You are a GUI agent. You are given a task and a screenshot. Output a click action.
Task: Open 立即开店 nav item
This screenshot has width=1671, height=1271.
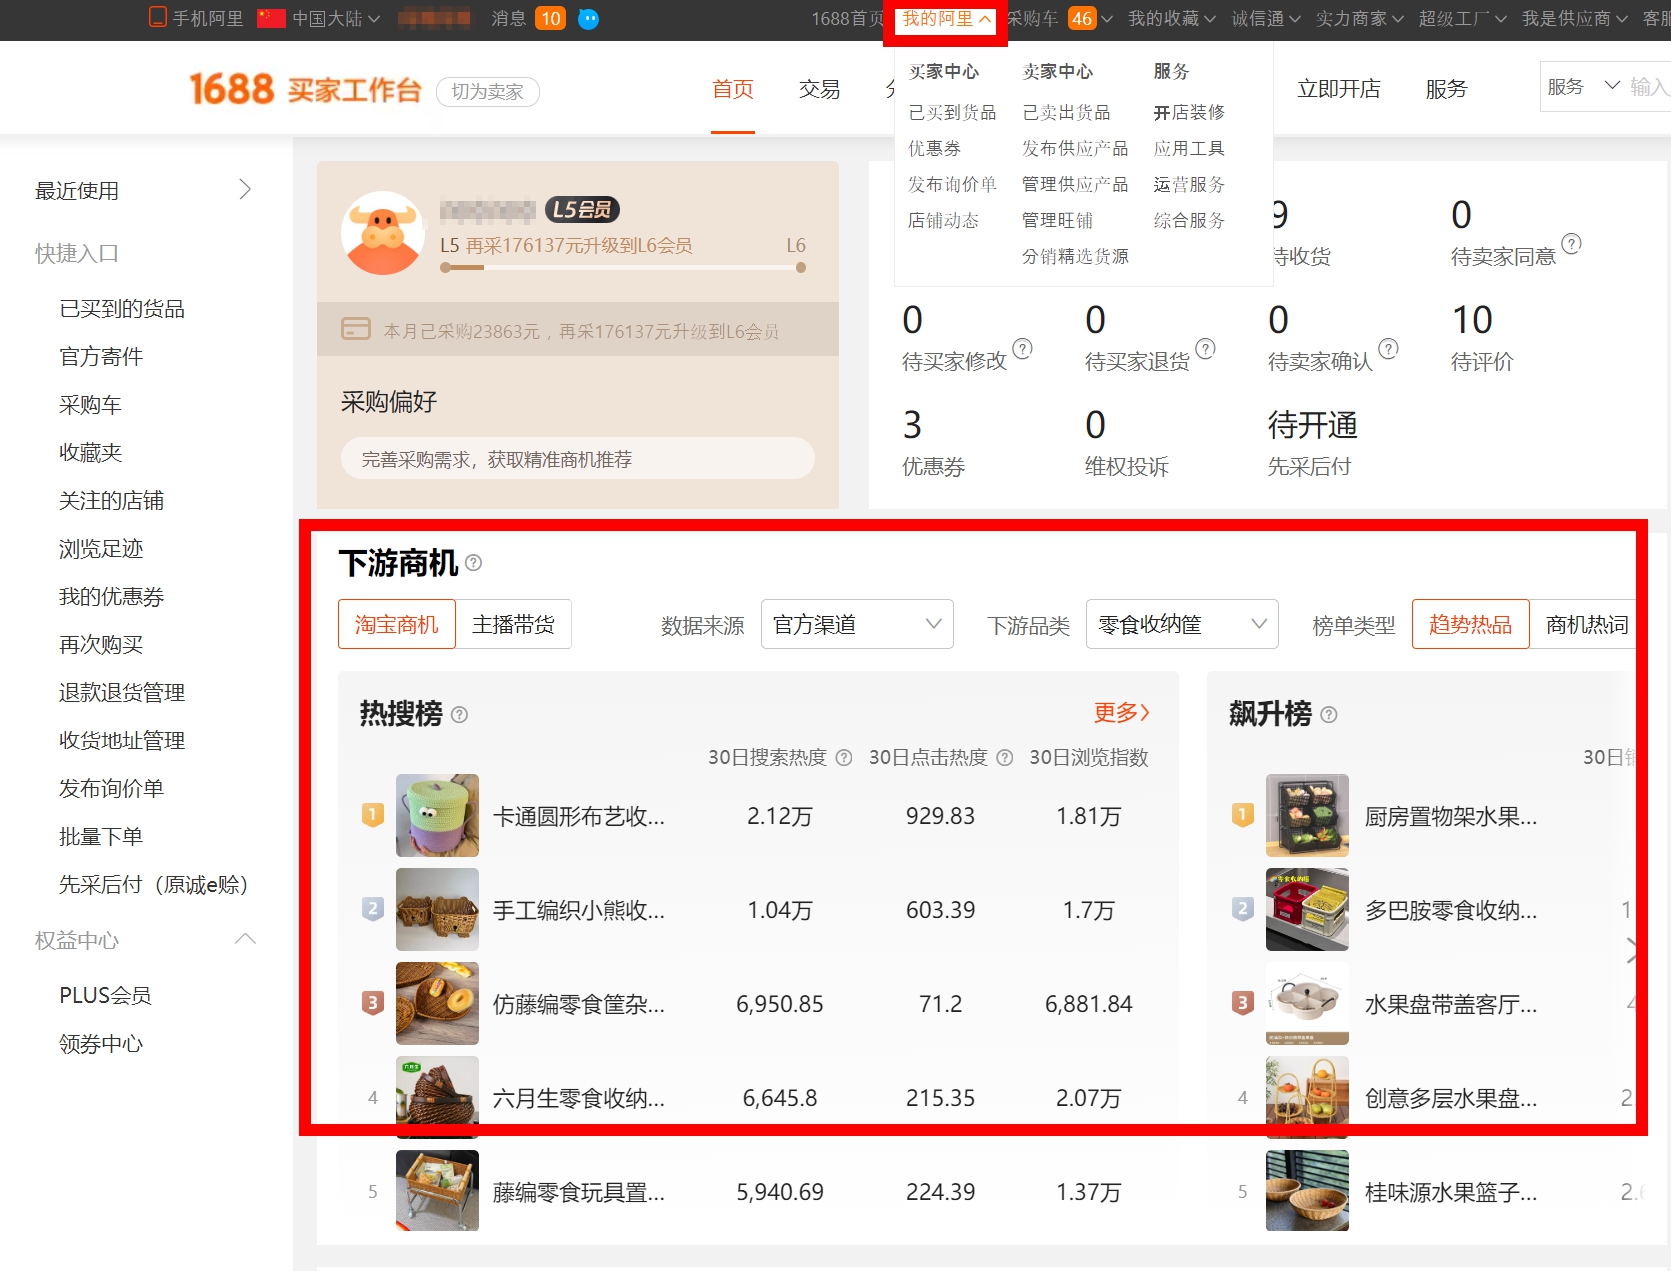pyautogui.click(x=1339, y=89)
